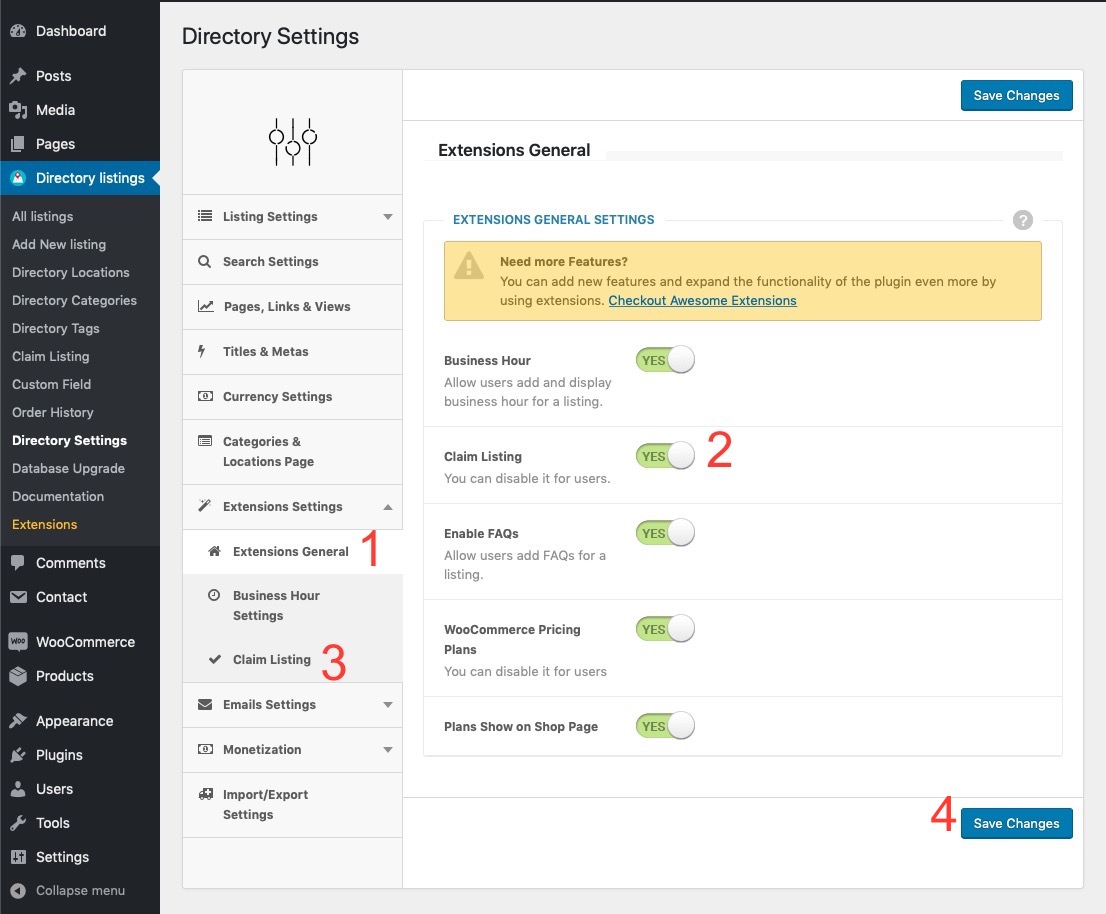Click the Tools wrench icon
This screenshot has height=914, width=1106.
pos(18,823)
